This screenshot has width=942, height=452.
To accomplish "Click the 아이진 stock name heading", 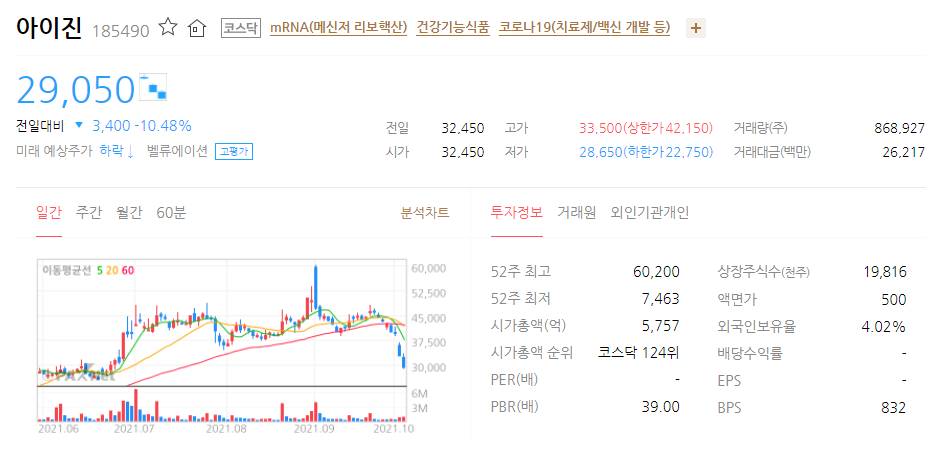I will click(49, 28).
